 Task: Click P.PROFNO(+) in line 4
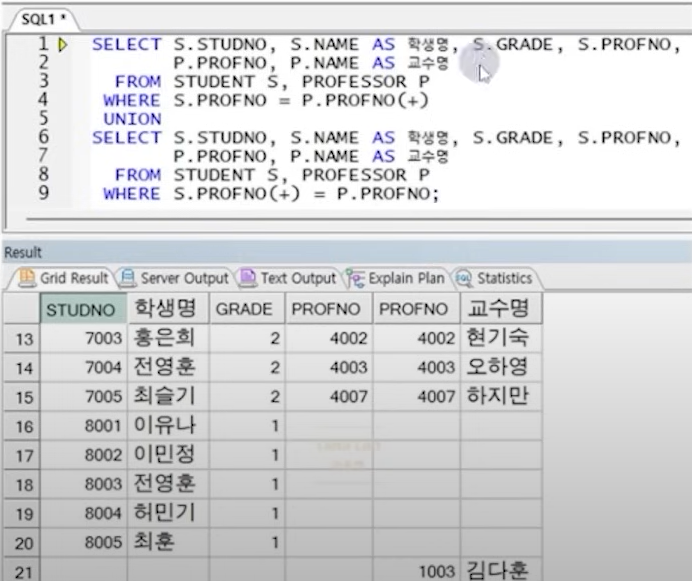(x=365, y=101)
